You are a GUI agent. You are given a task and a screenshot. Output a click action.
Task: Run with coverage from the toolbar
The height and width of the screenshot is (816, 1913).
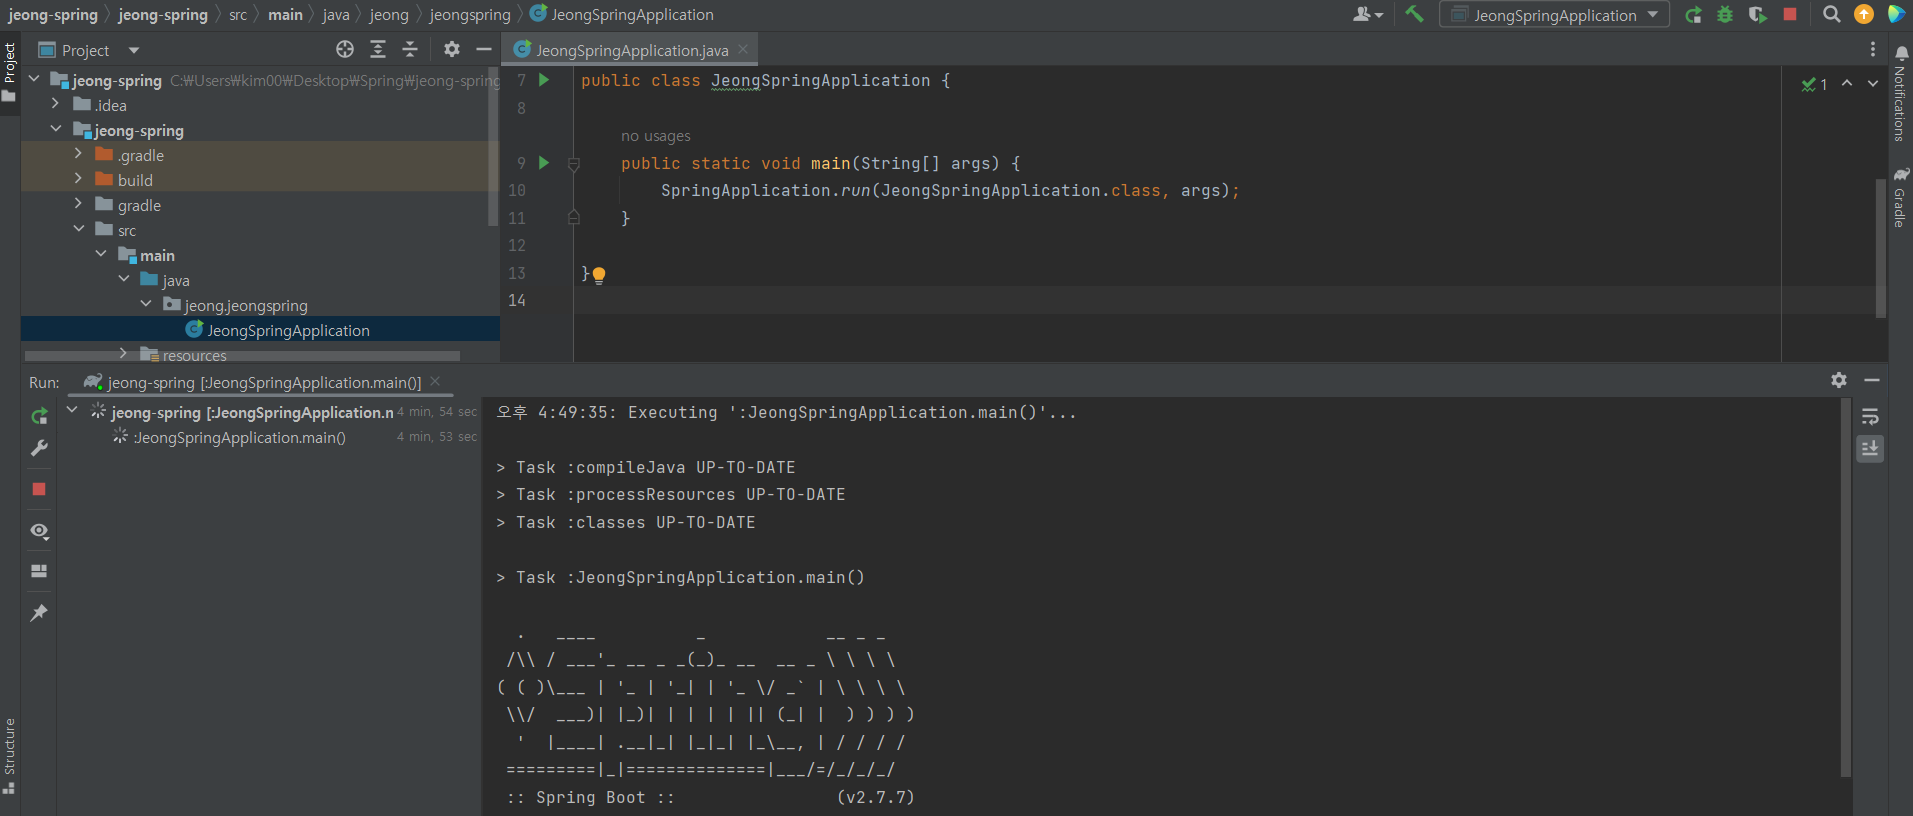(x=1757, y=15)
